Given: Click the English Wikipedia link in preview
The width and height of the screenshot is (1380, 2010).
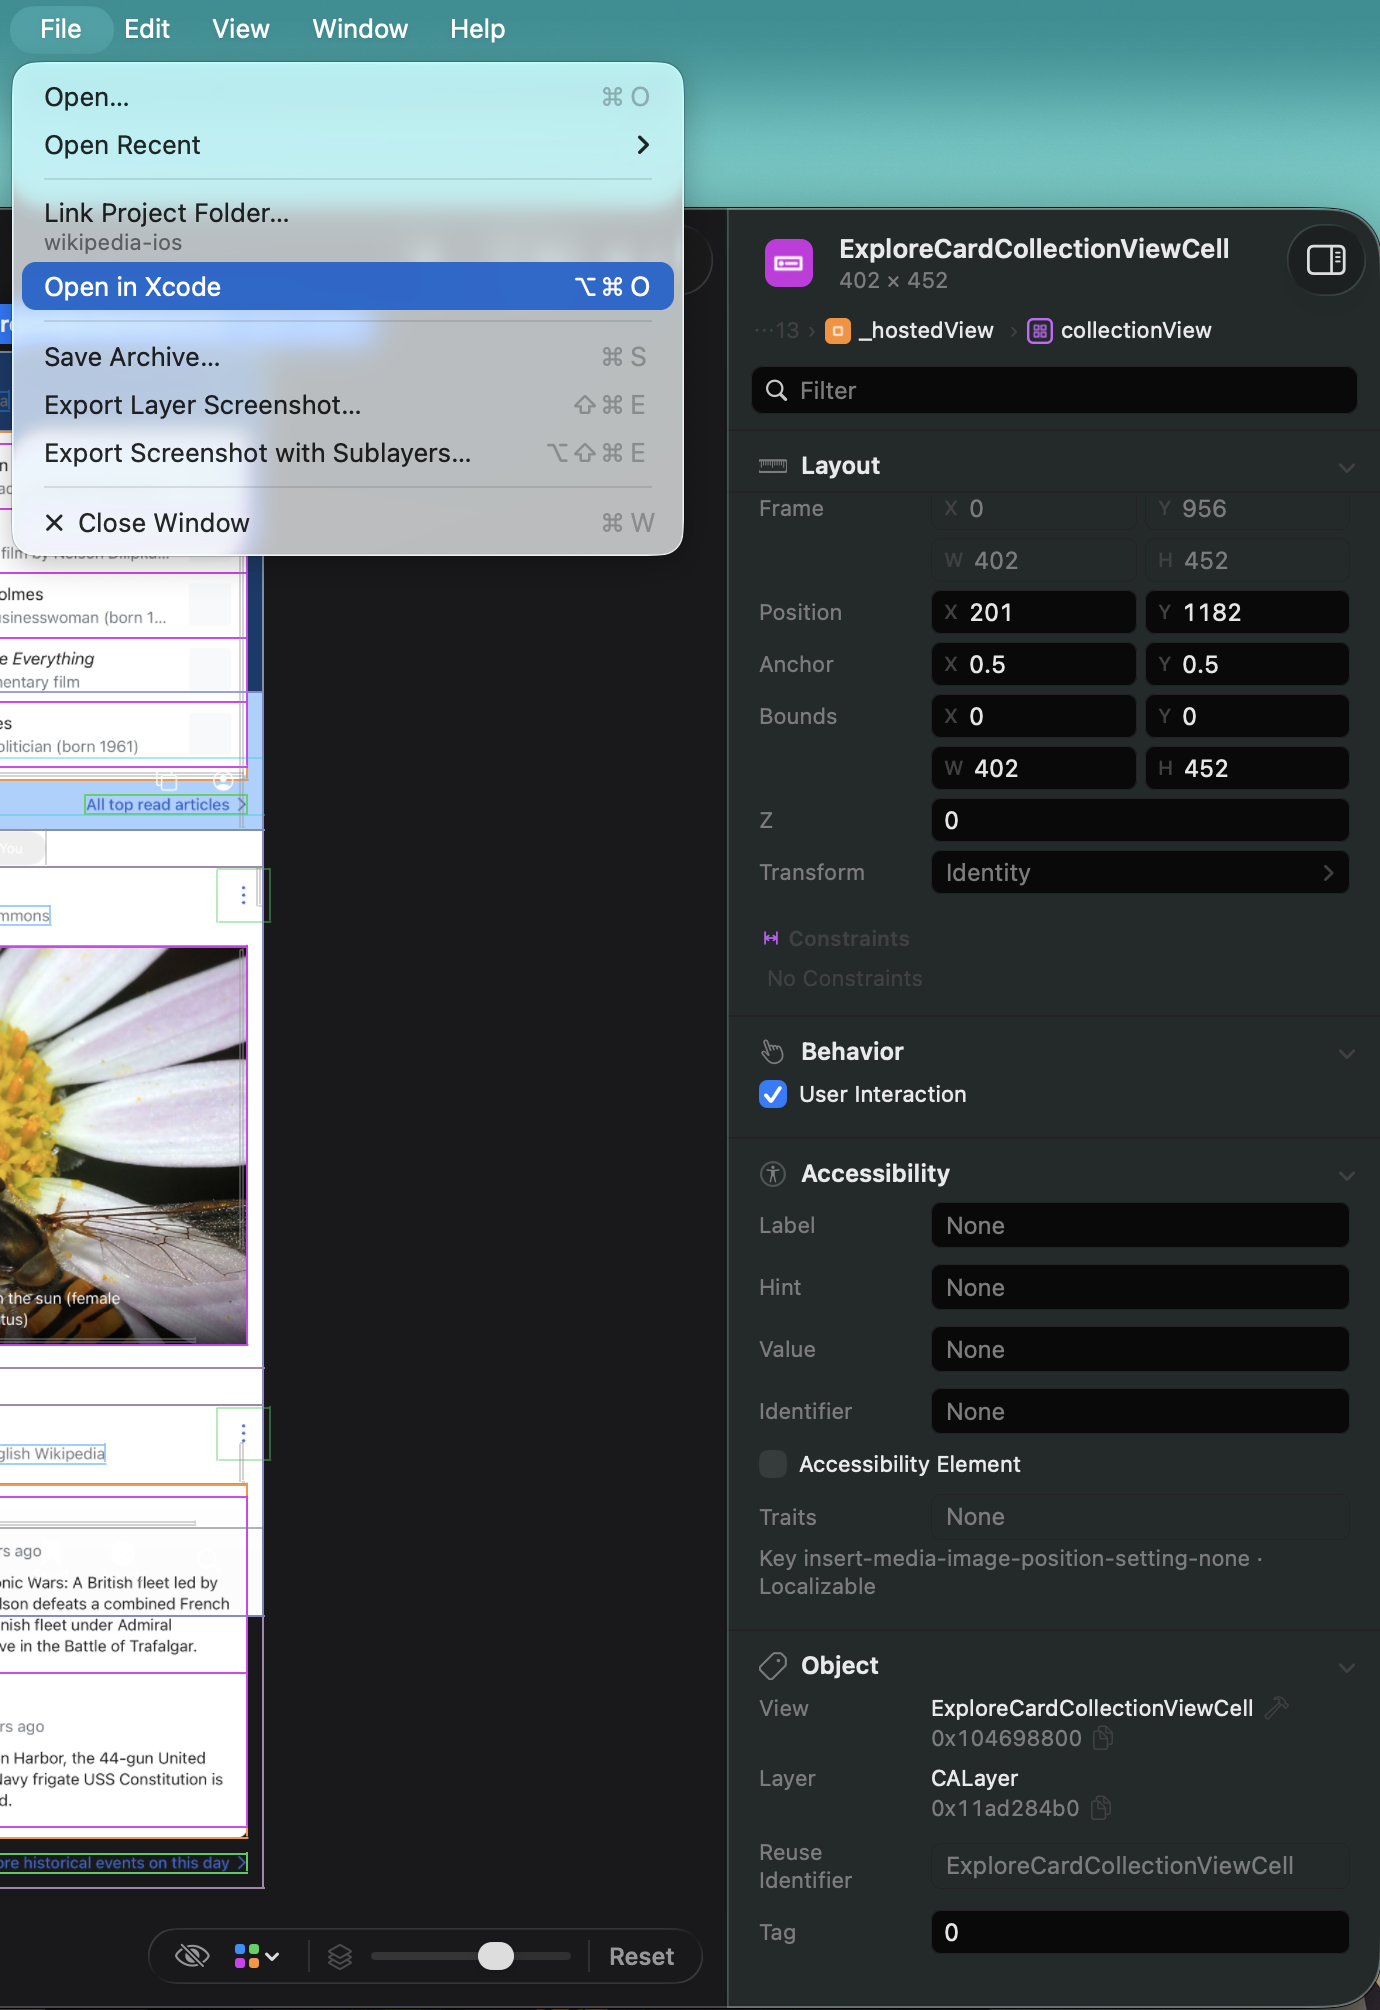Looking at the screenshot, I should point(52,1453).
